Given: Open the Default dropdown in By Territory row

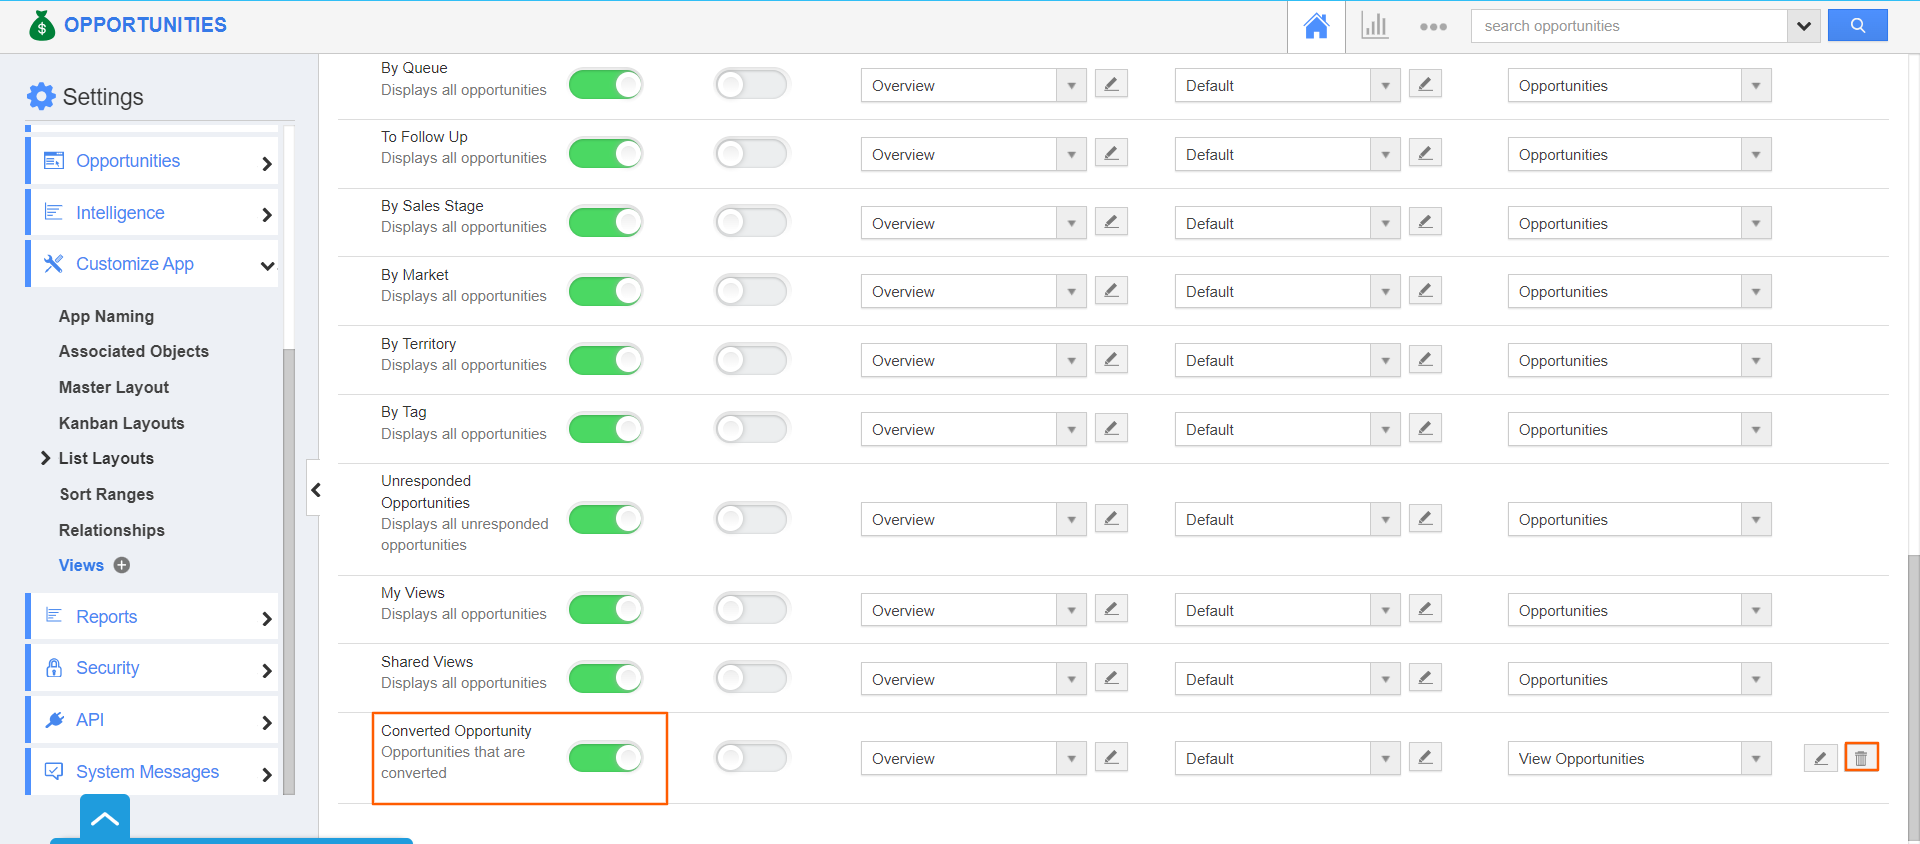Looking at the screenshot, I should tap(1287, 360).
